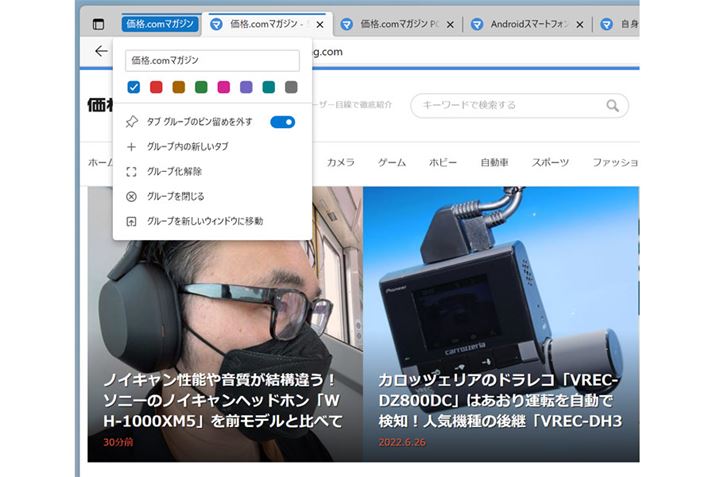
Task: Toggle the unpin tab group switch
Action: click(282, 122)
